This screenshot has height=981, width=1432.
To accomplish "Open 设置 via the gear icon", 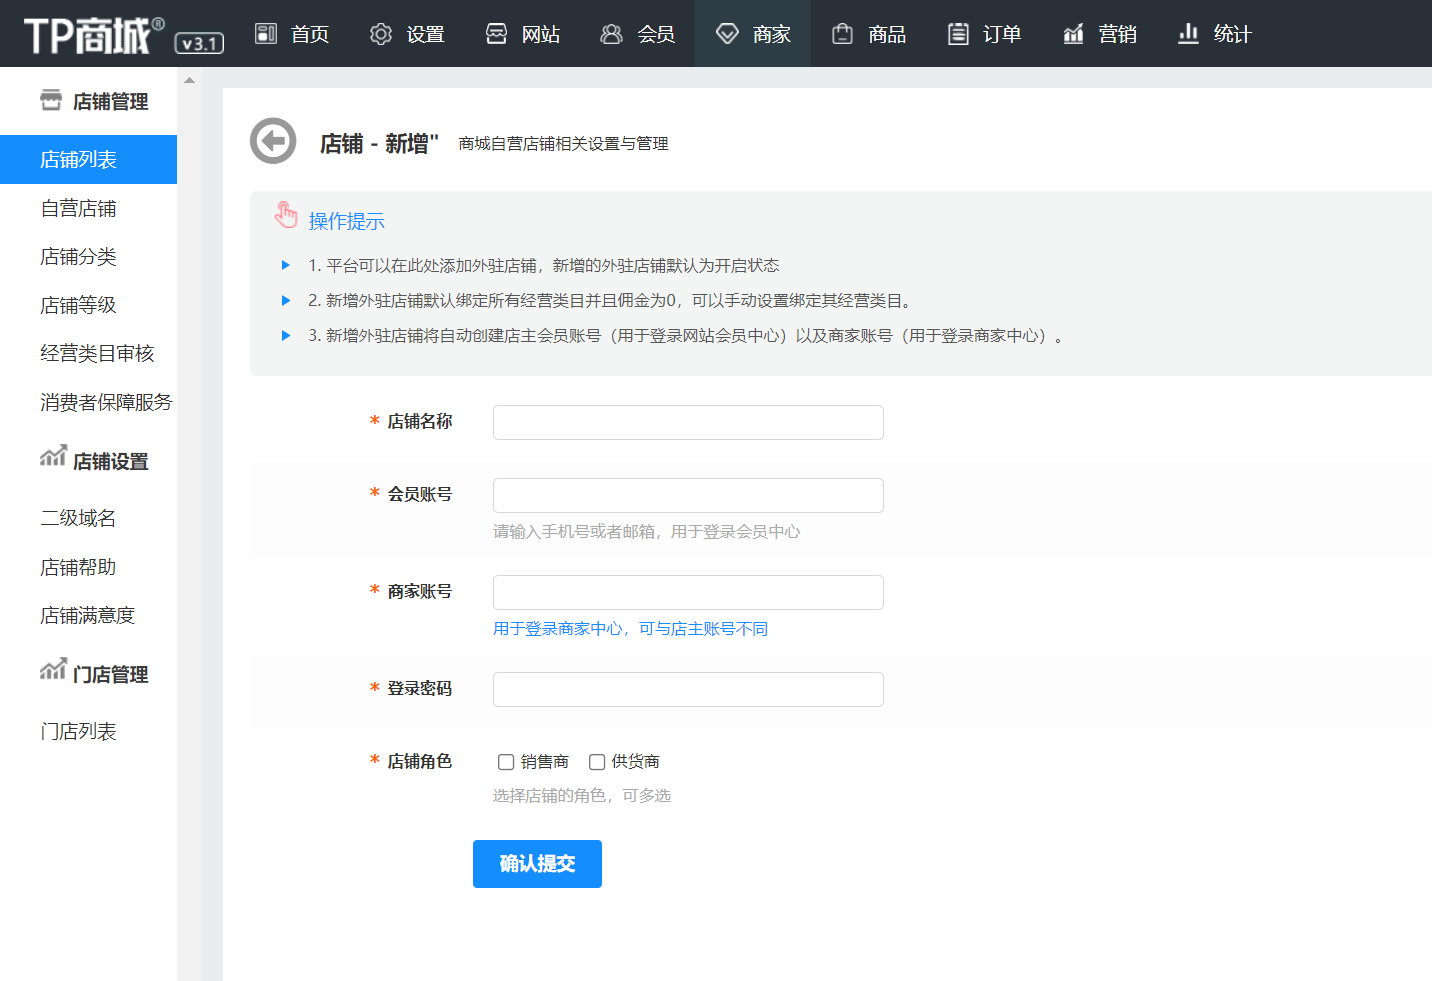I will coord(380,34).
